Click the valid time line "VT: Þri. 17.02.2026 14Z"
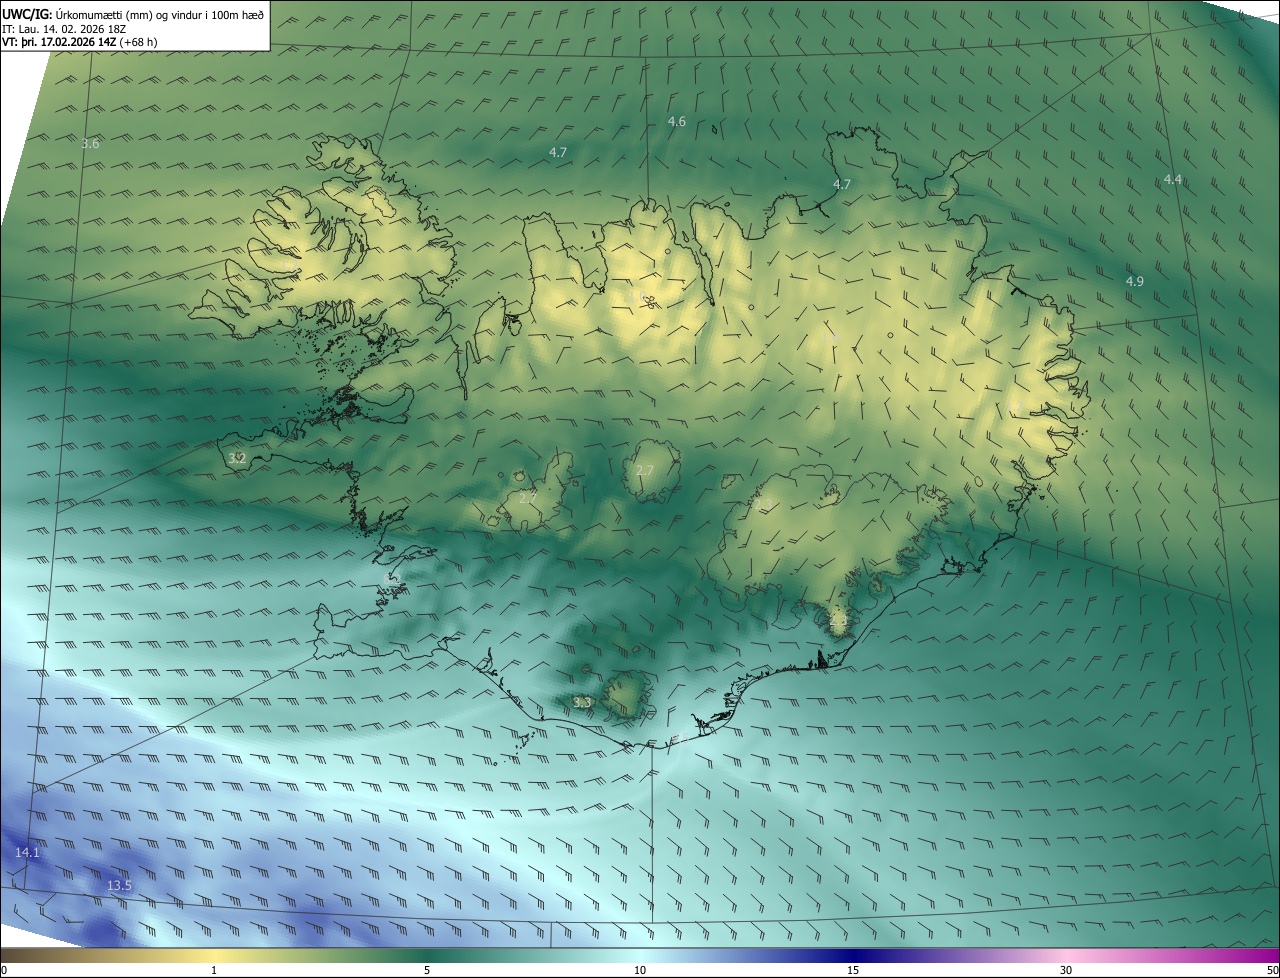1280x978 pixels. (x=58, y=42)
